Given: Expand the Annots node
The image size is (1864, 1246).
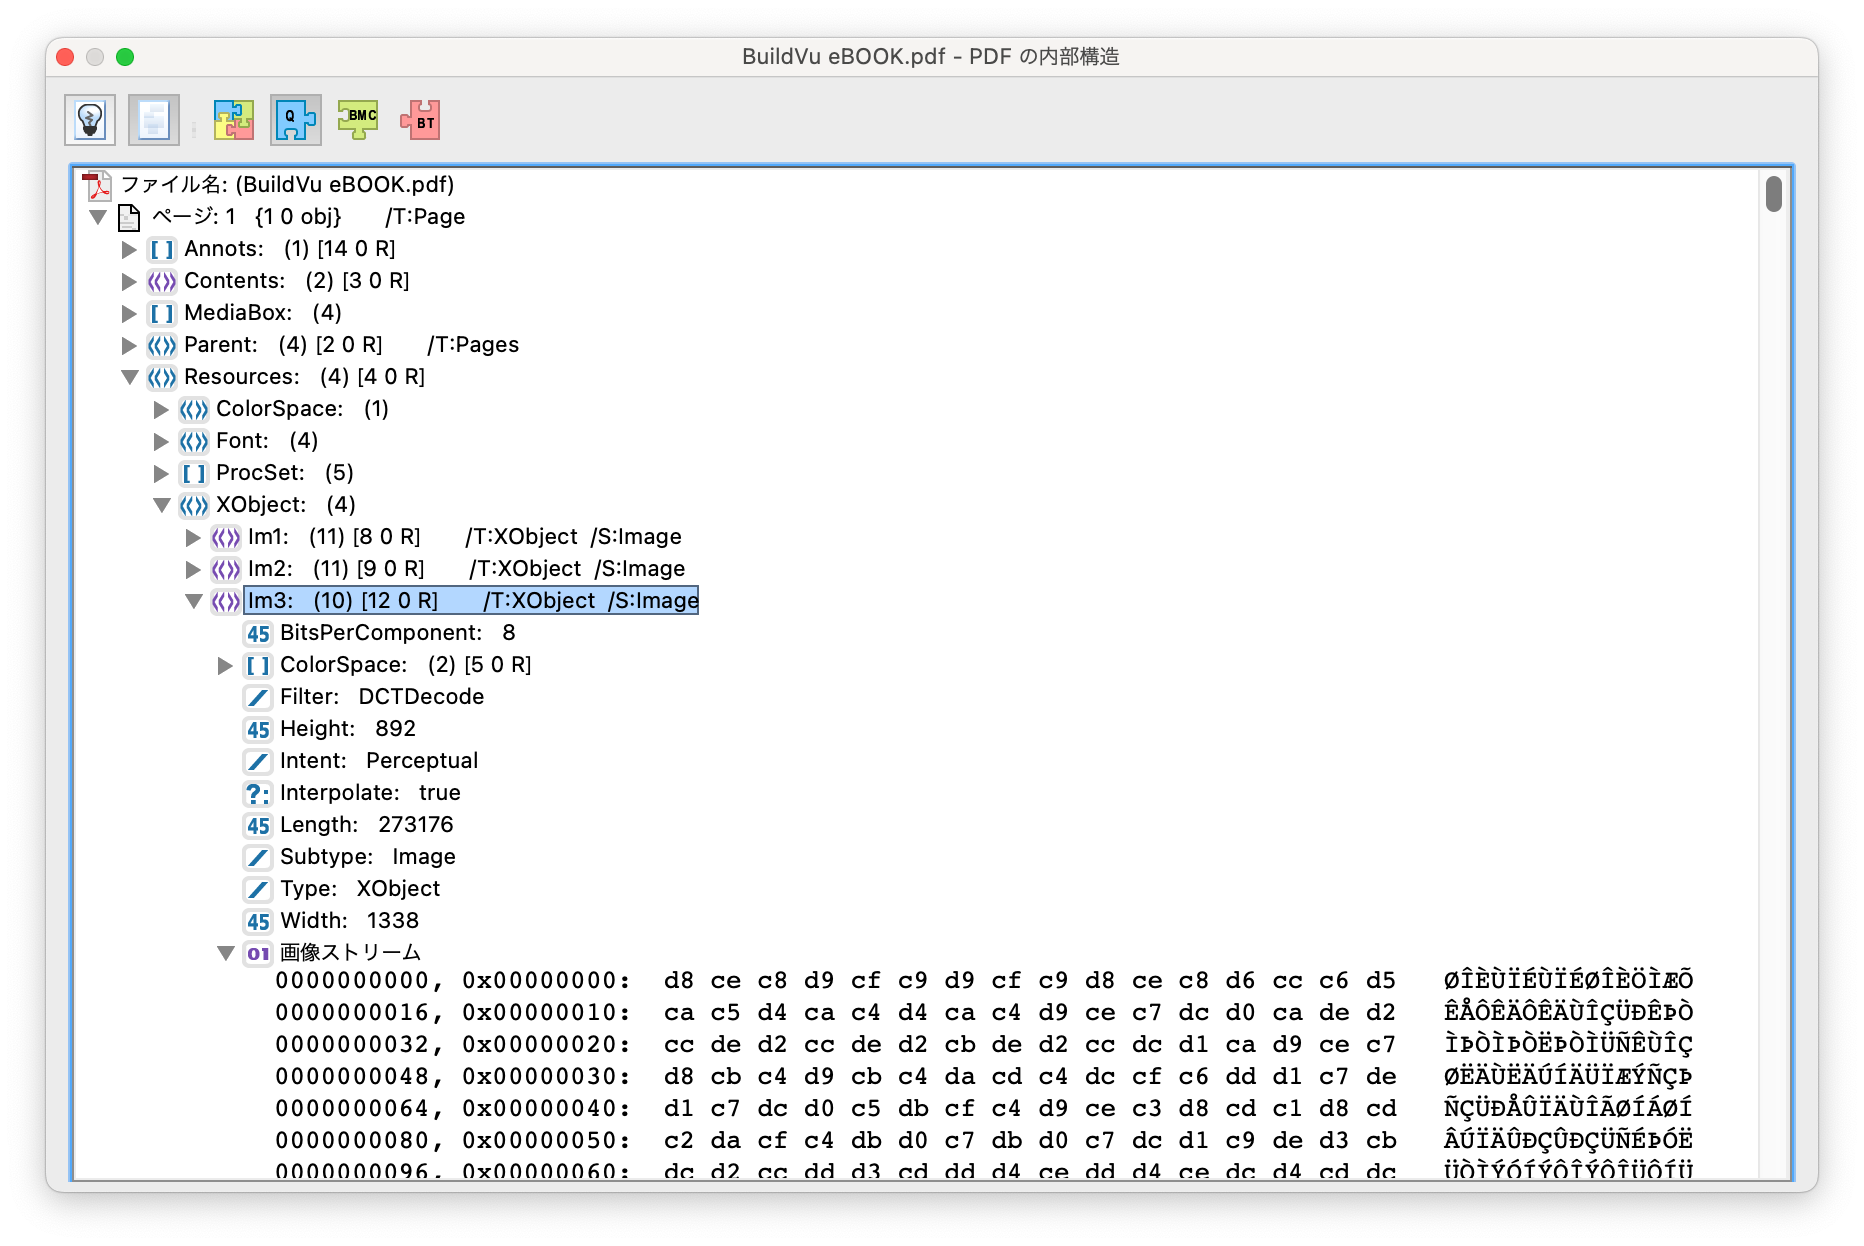Looking at the screenshot, I should point(129,249).
